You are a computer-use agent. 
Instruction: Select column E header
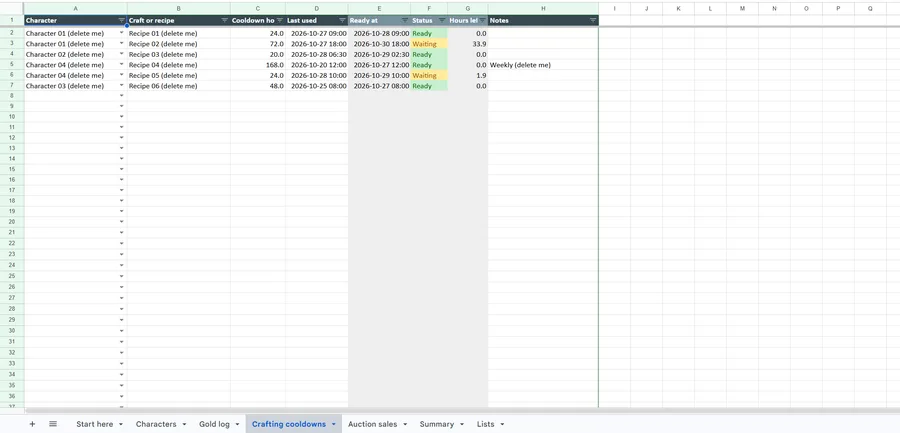pos(379,9)
